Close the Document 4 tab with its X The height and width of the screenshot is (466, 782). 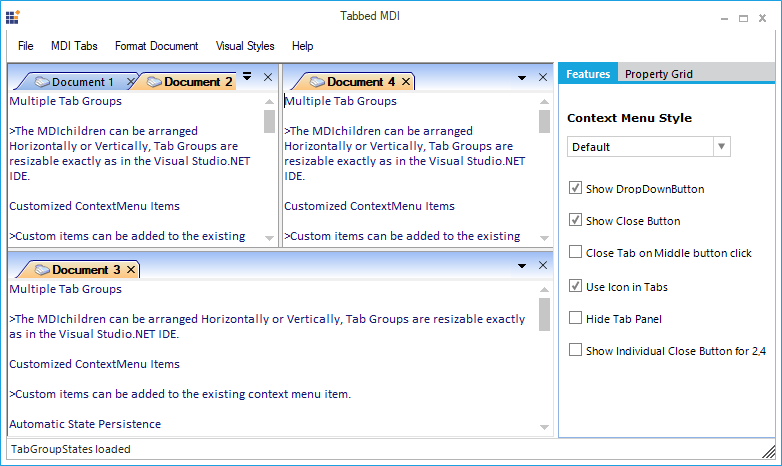[406, 81]
